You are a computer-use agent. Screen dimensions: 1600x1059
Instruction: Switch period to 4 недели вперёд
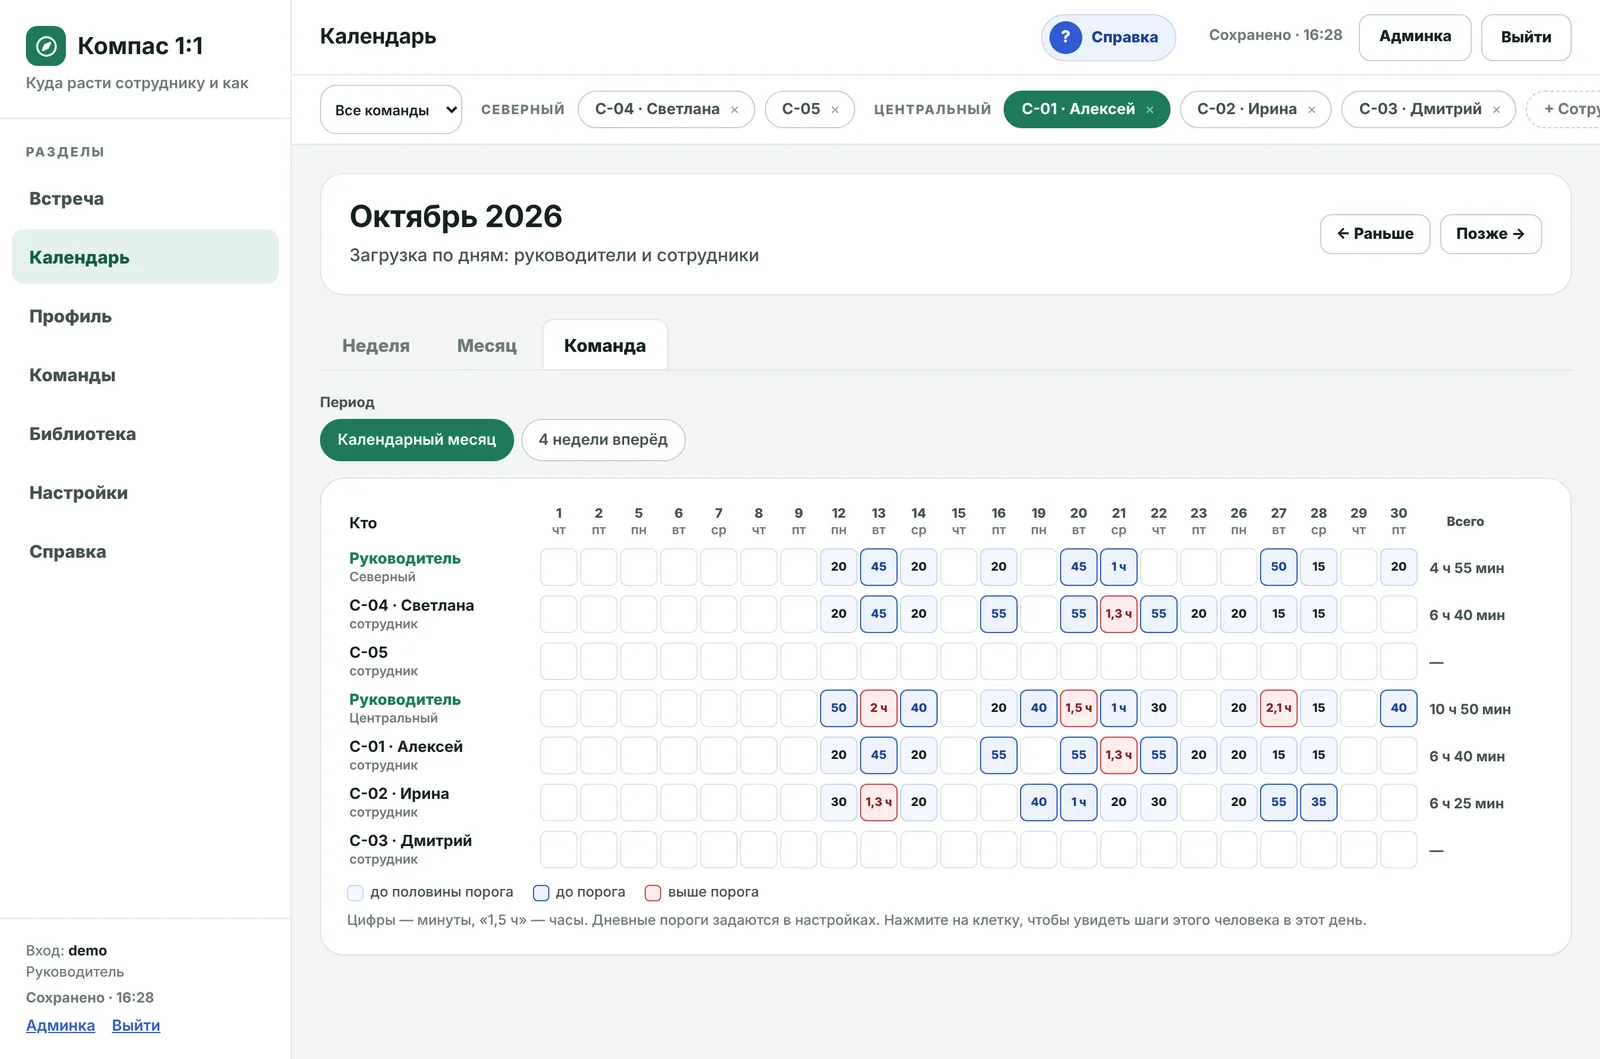coord(603,440)
